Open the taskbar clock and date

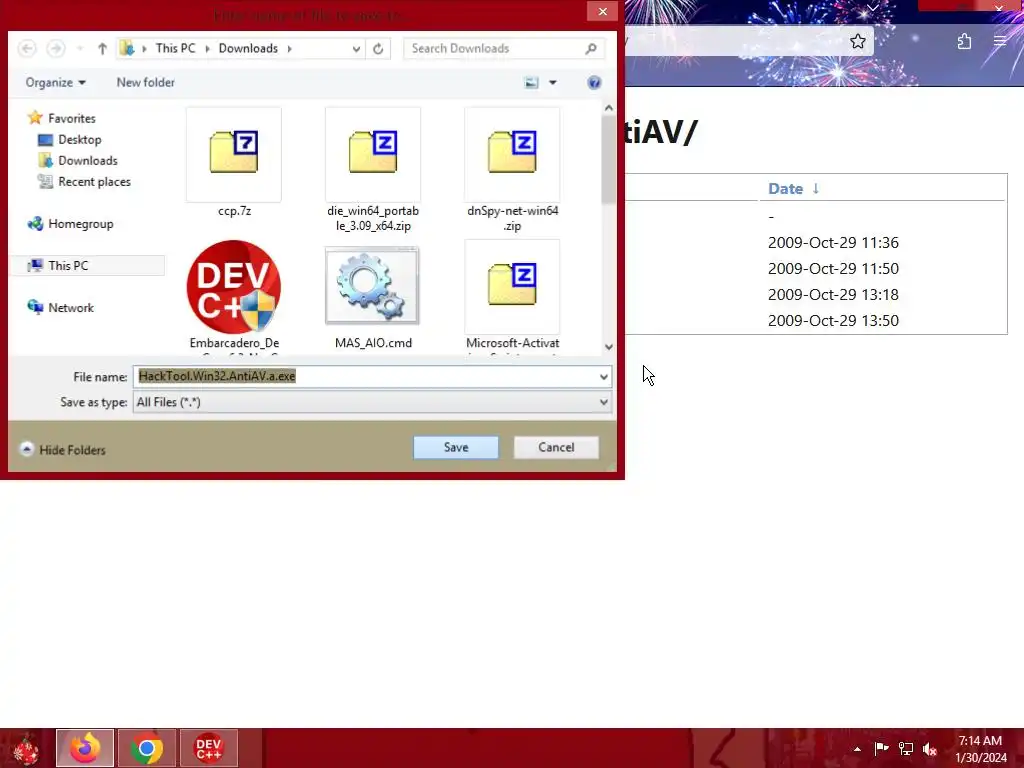click(x=981, y=749)
